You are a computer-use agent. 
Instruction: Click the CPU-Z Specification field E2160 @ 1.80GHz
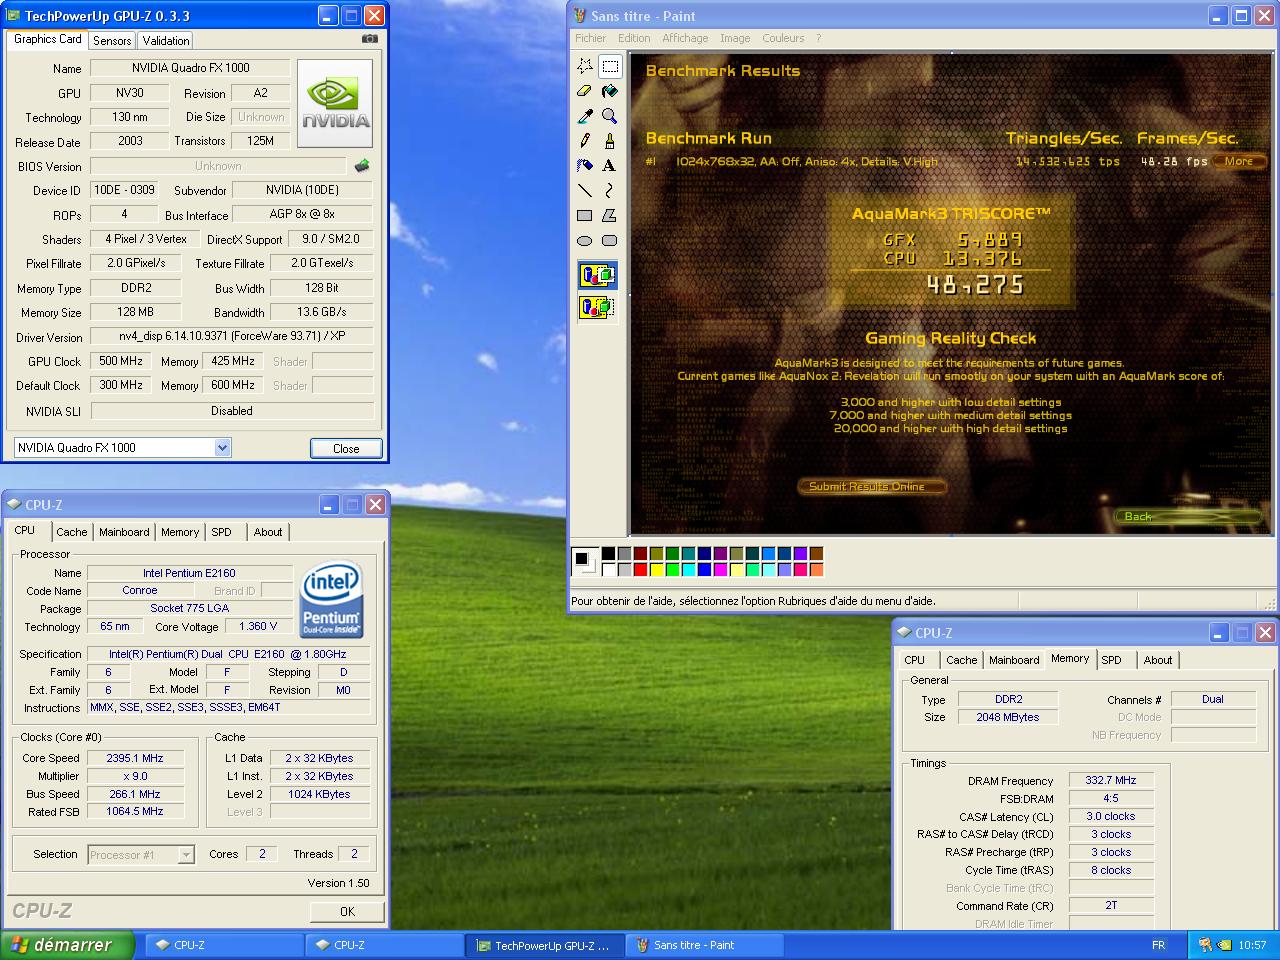tap(227, 654)
